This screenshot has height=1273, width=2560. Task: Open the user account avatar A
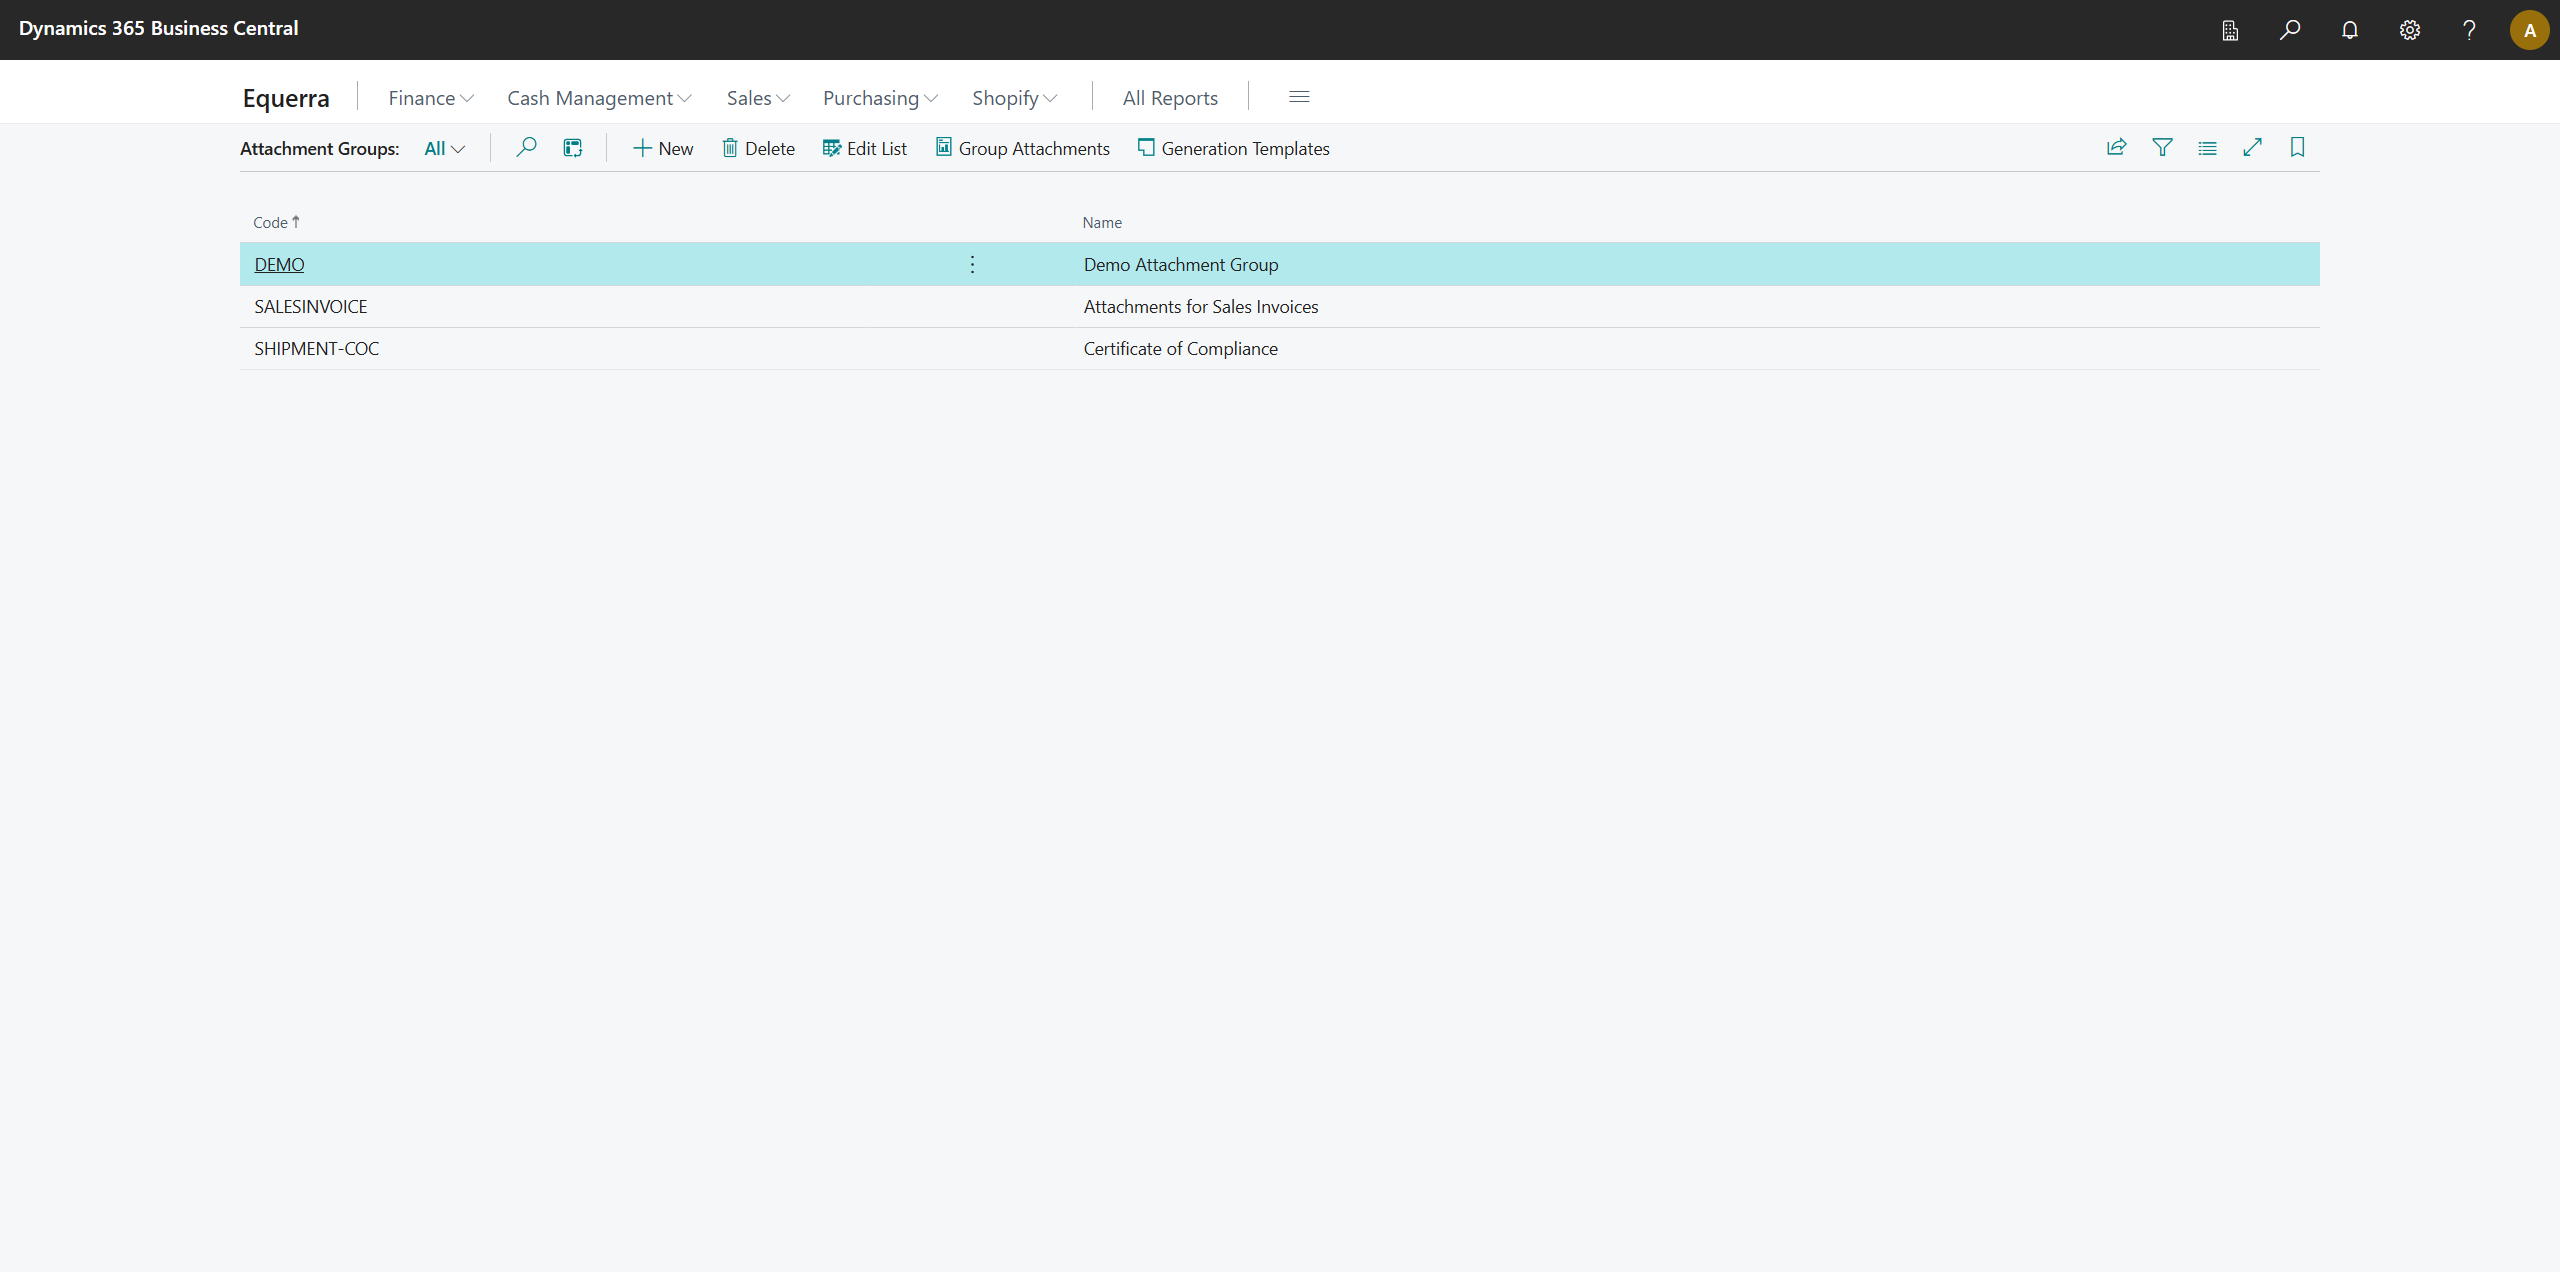(2529, 30)
